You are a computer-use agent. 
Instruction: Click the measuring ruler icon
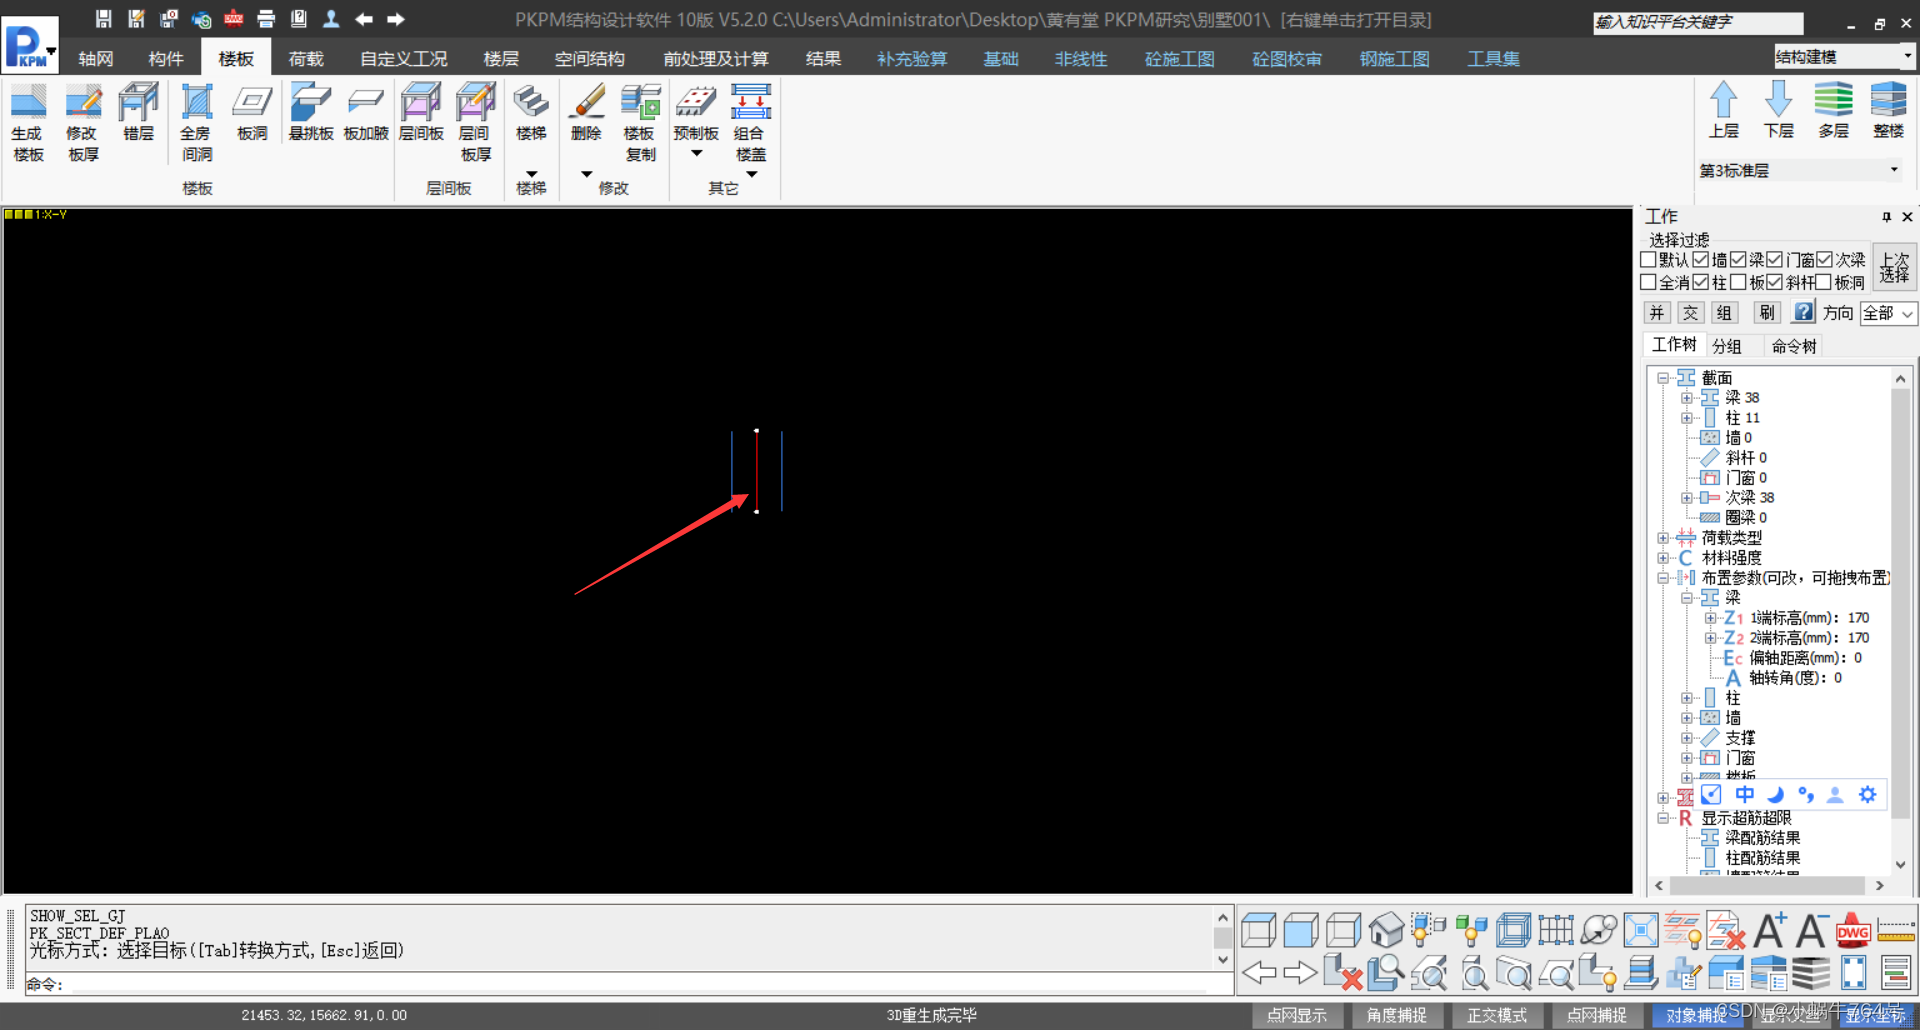[1896, 930]
